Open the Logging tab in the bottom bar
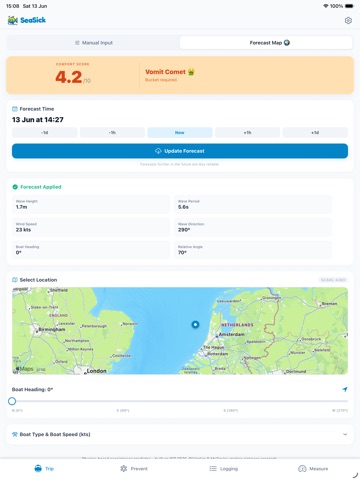The image size is (360, 480). click(224, 469)
